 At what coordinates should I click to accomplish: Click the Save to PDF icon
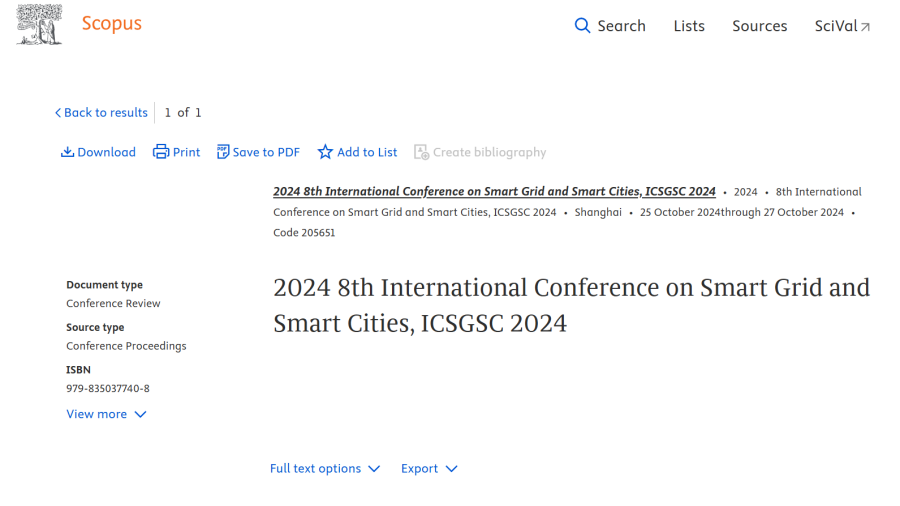pos(223,152)
